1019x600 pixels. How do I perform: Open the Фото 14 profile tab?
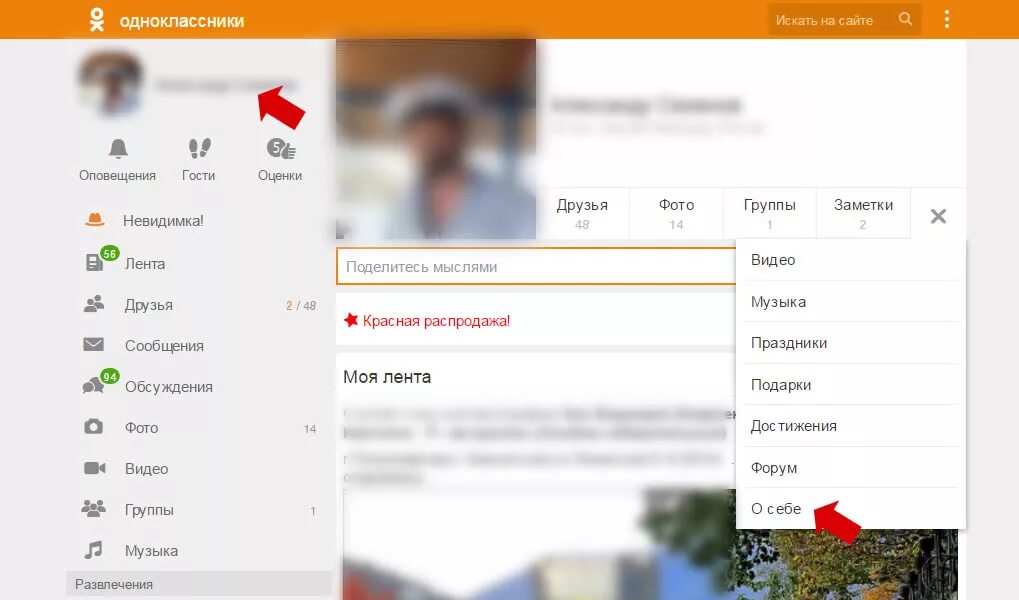tap(677, 213)
